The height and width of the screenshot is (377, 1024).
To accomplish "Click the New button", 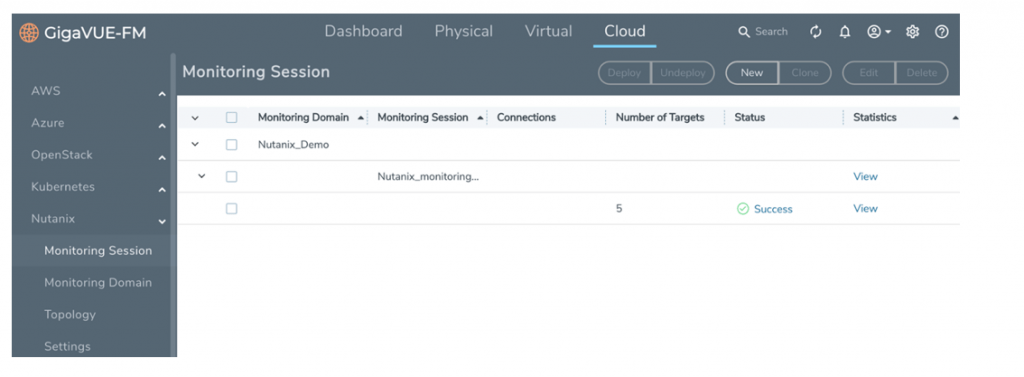I will point(752,73).
